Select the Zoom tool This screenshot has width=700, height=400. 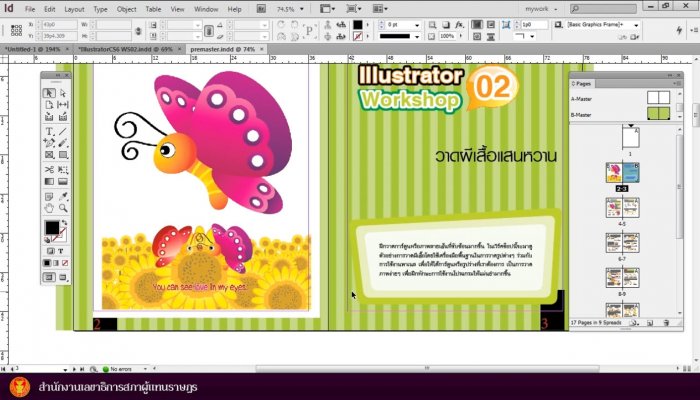(63, 208)
